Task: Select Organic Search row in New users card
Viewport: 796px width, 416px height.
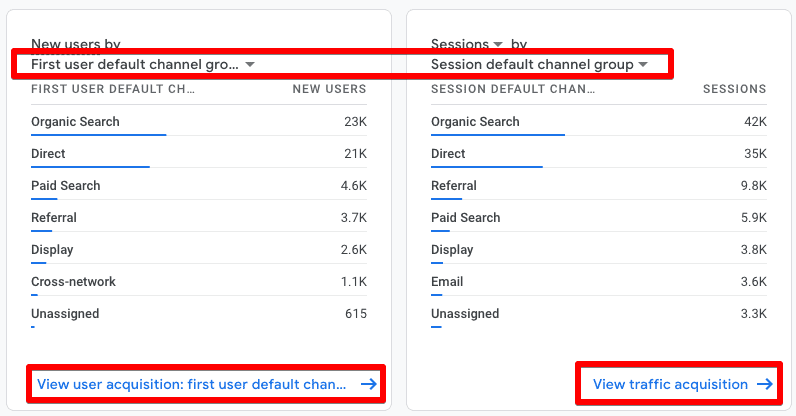Action: coord(198,122)
